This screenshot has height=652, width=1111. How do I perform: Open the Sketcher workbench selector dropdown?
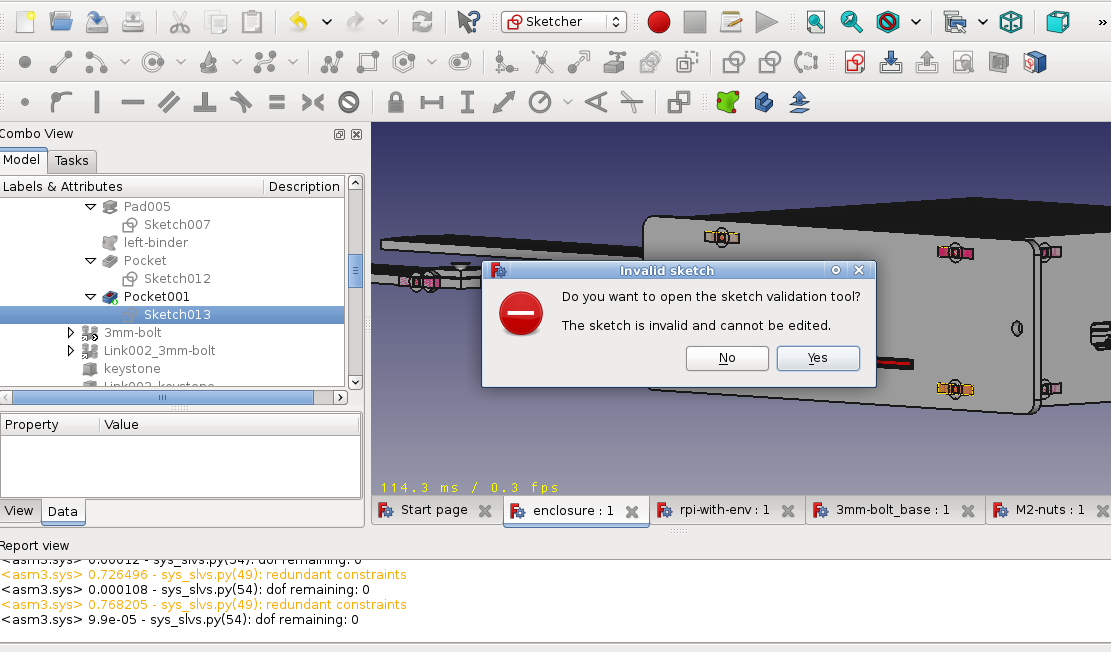click(x=618, y=21)
